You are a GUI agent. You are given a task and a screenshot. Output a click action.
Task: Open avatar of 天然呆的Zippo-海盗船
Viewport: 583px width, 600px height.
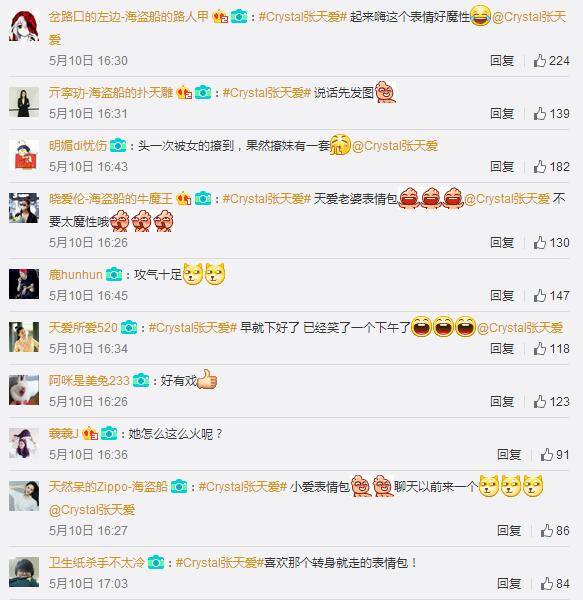[24, 496]
